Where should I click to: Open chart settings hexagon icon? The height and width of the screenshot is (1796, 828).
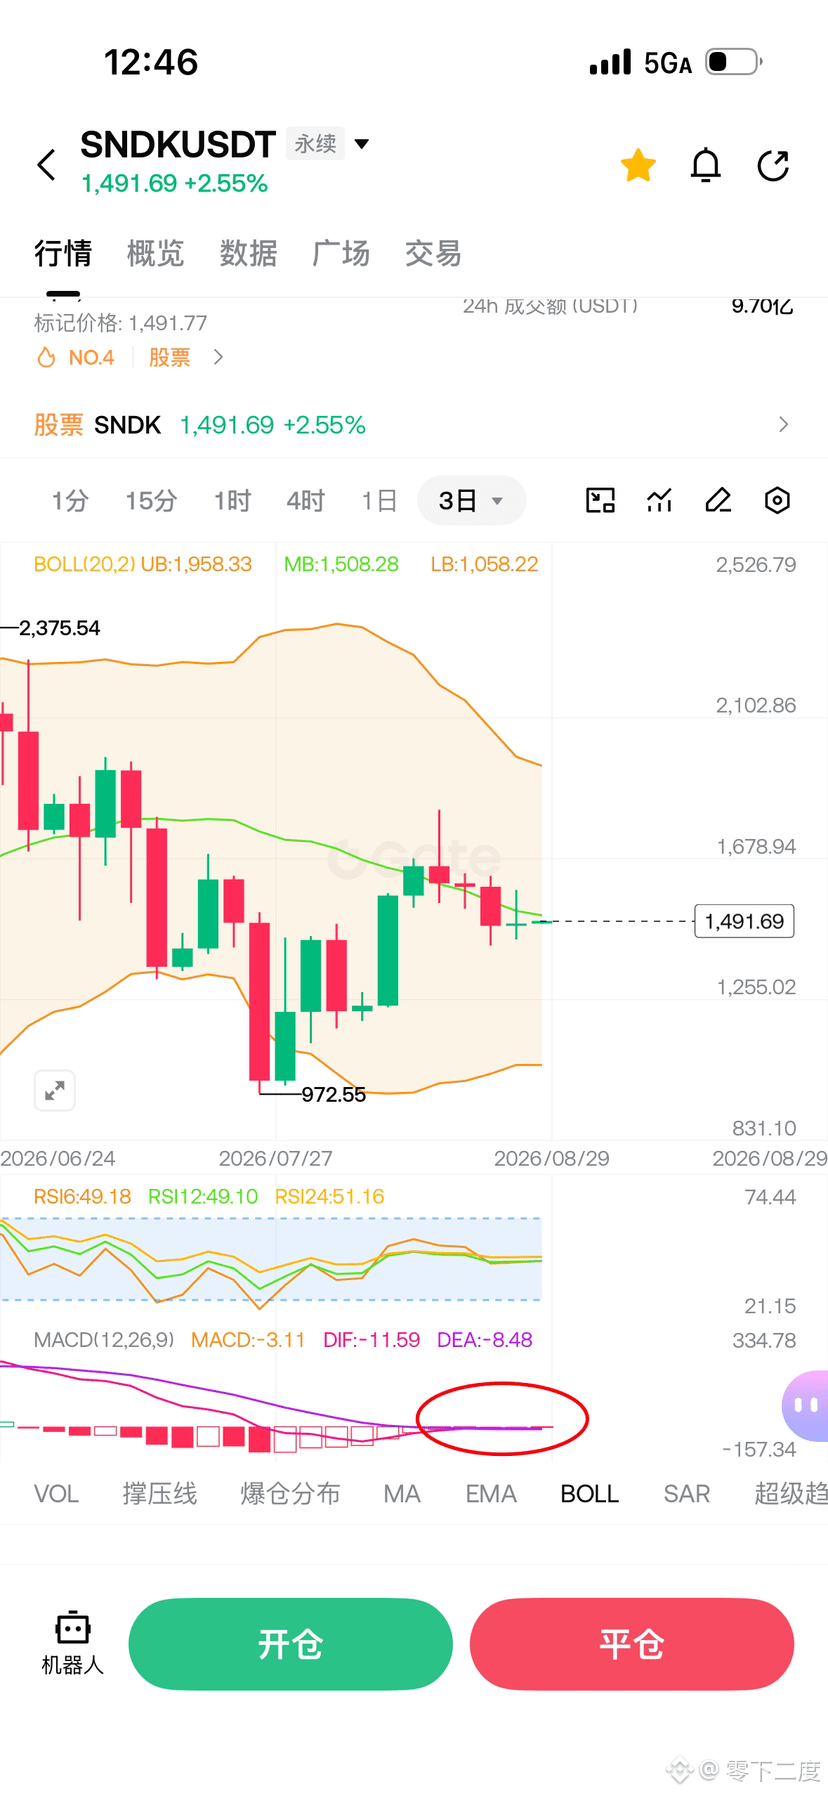(777, 500)
